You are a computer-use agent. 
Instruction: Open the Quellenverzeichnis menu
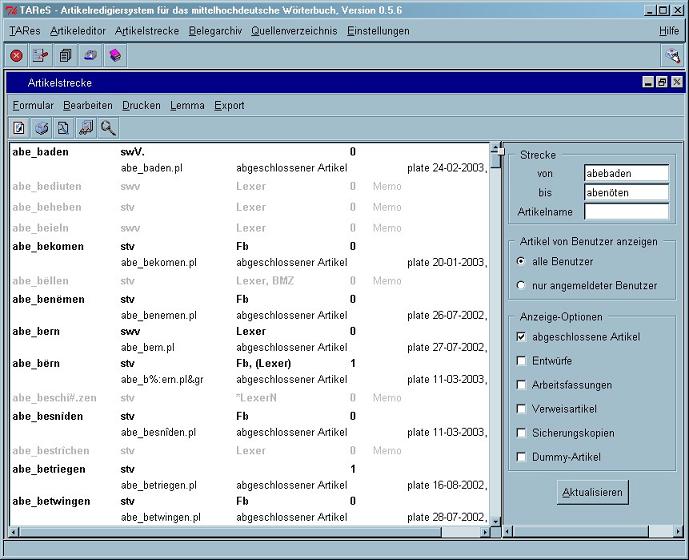click(294, 31)
